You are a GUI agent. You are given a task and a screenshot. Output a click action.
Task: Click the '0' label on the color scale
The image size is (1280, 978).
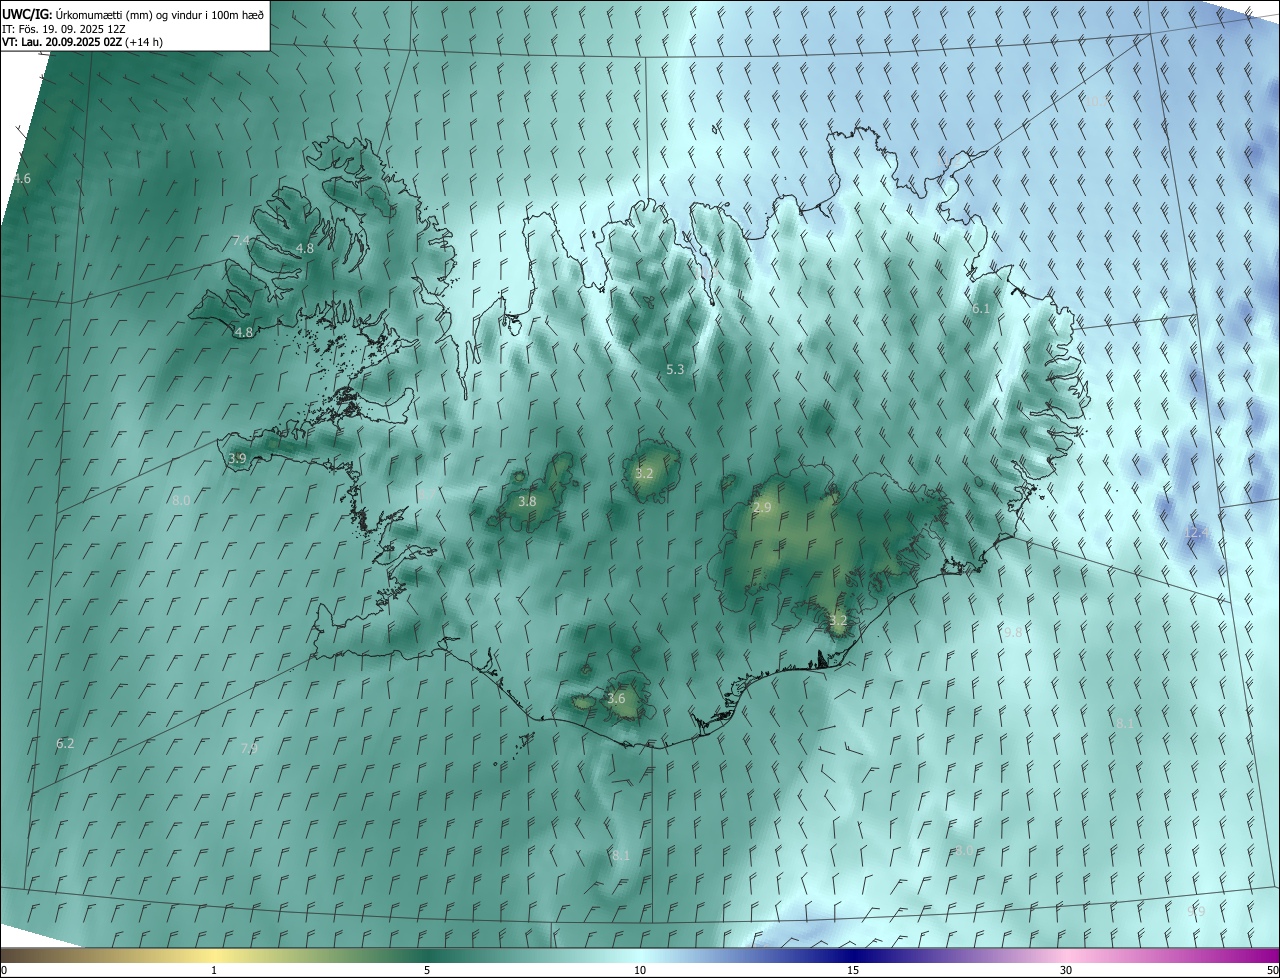tap(4, 971)
